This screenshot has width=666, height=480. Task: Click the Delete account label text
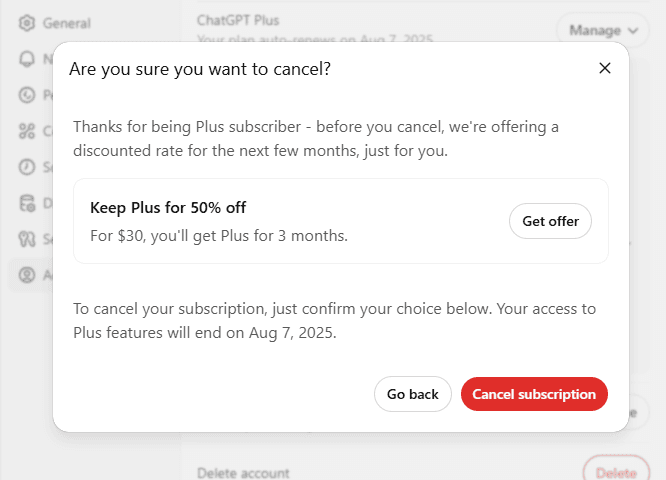pyautogui.click(x=243, y=473)
